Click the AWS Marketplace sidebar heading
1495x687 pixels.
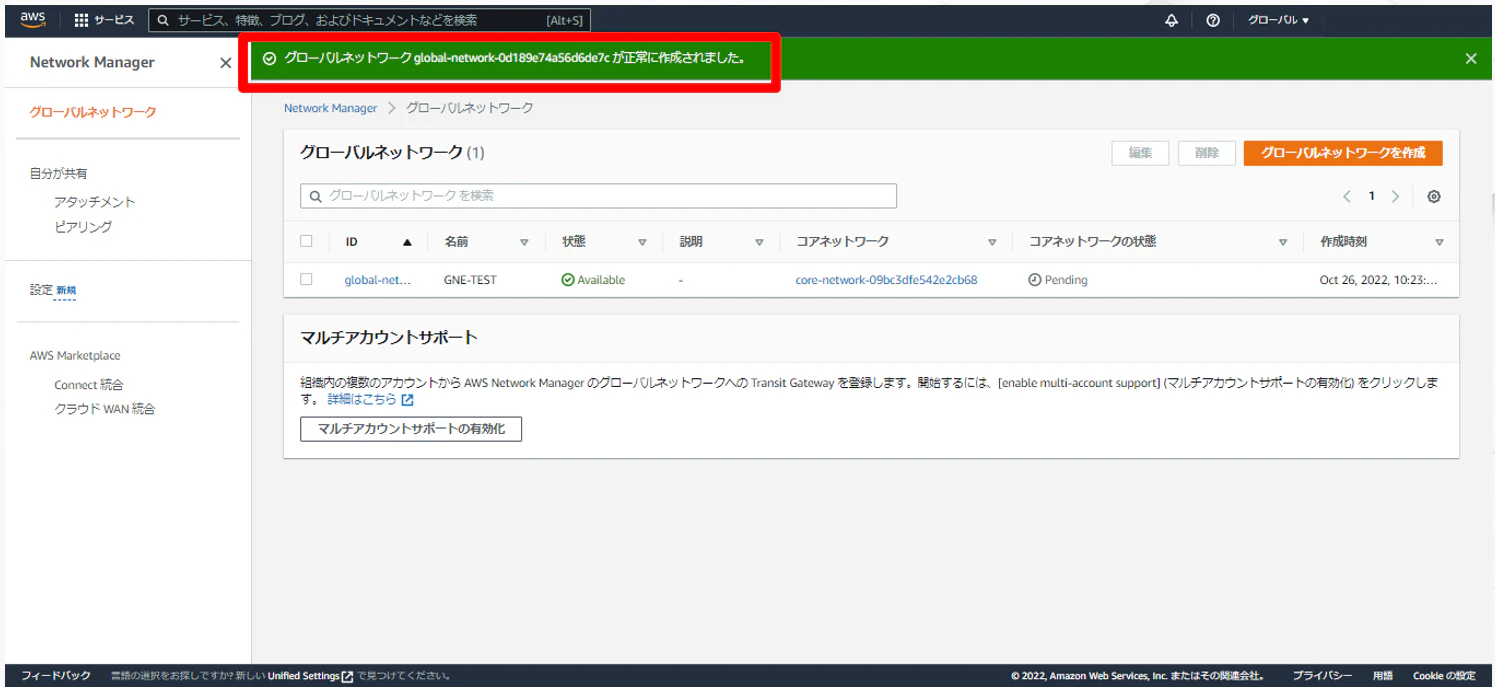pos(75,356)
